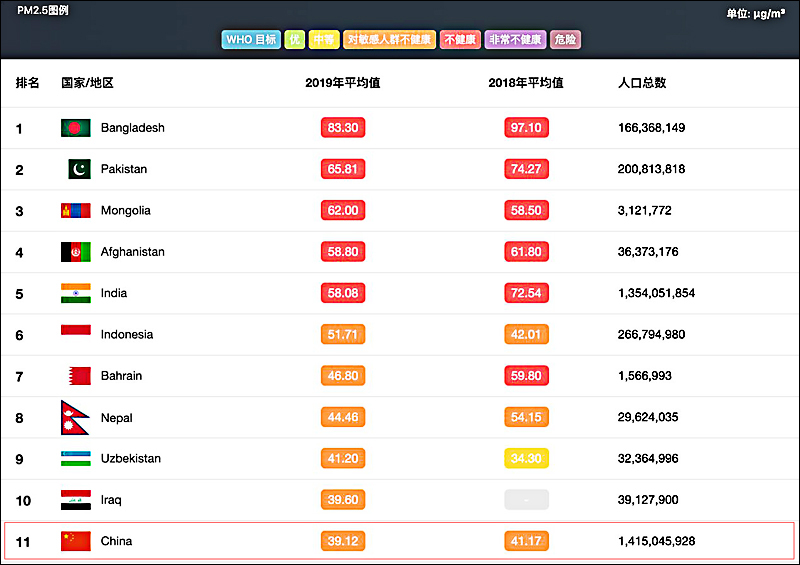Click the Uzbekistan flag icon

tap(76, 458)
